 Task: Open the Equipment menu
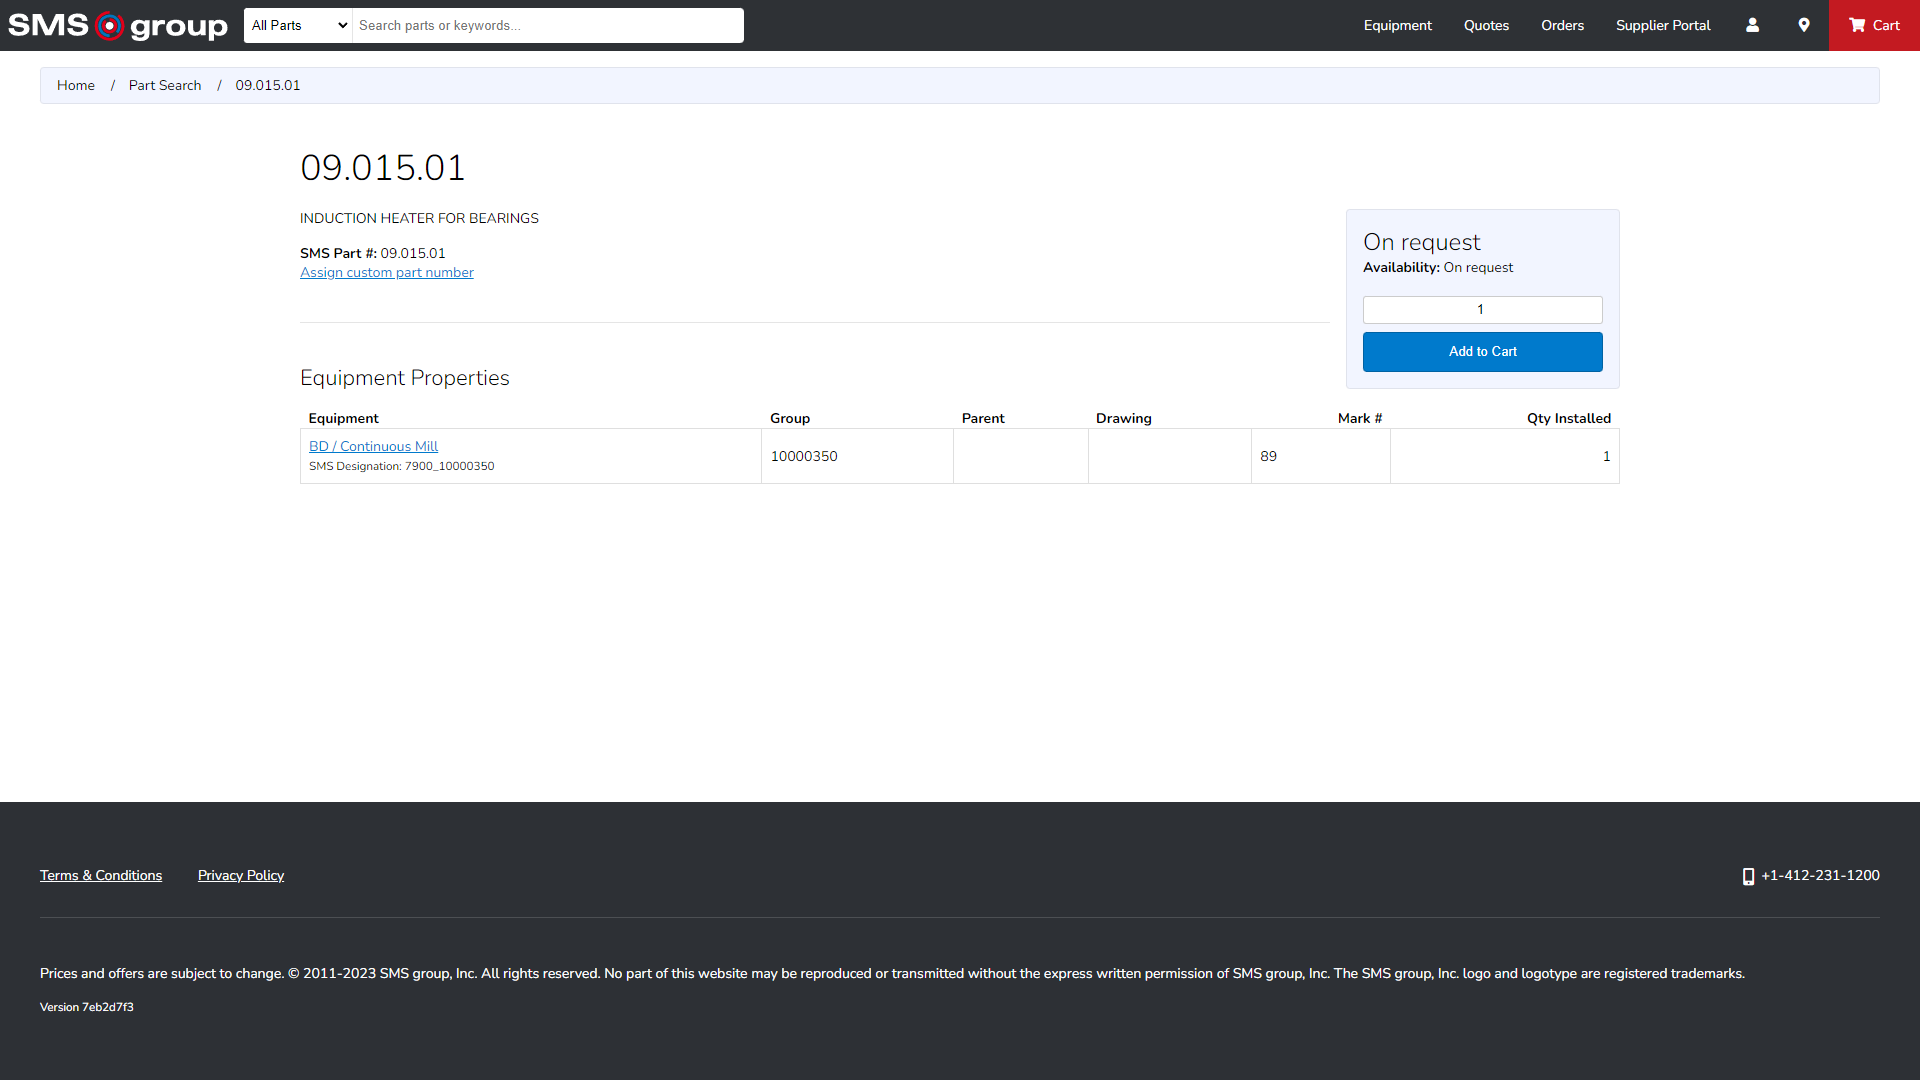[1397, 25]
